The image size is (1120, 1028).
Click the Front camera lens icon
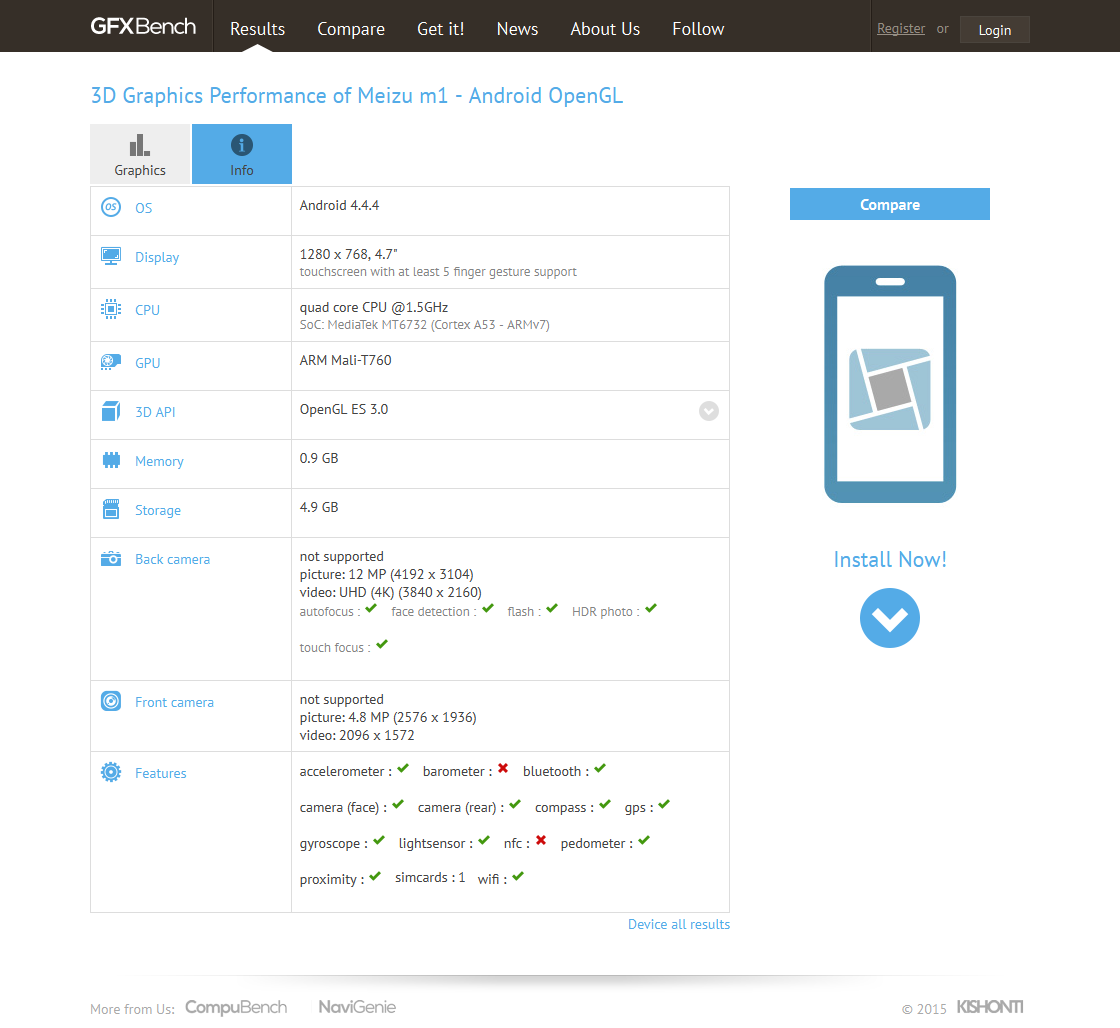(111, 701)
